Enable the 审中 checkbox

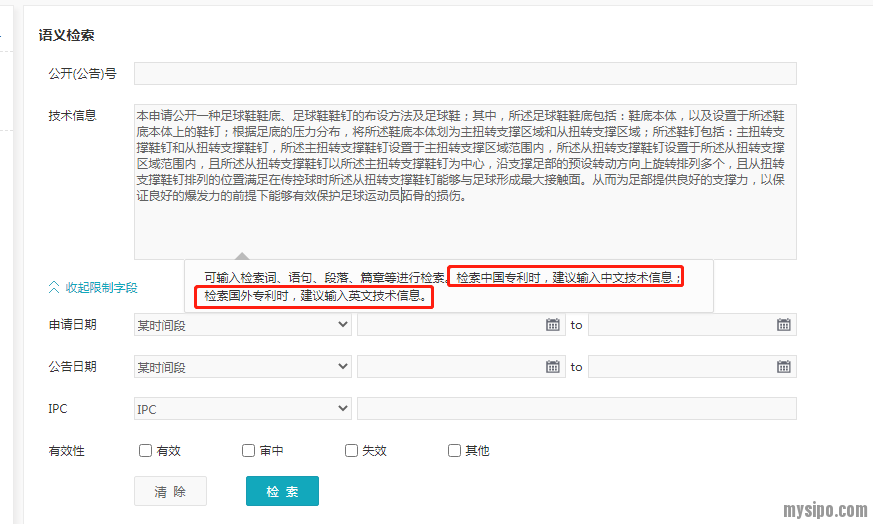pos(249,451)
